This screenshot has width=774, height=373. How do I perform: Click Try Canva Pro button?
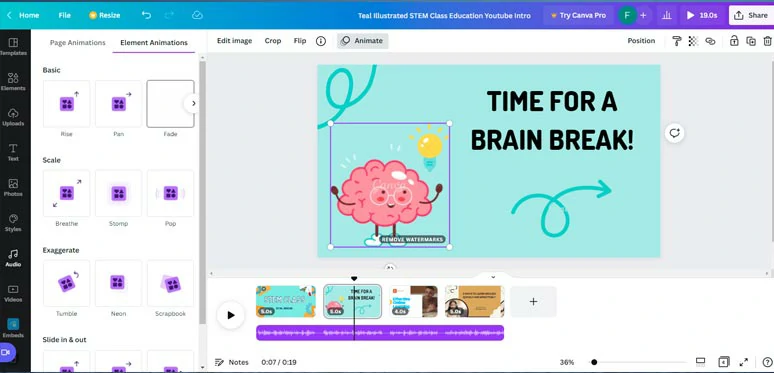pos(578,15)
